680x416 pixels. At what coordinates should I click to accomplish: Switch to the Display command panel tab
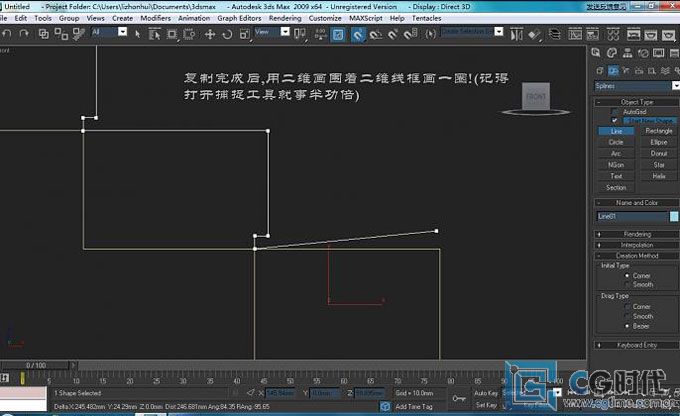point(659,53)
